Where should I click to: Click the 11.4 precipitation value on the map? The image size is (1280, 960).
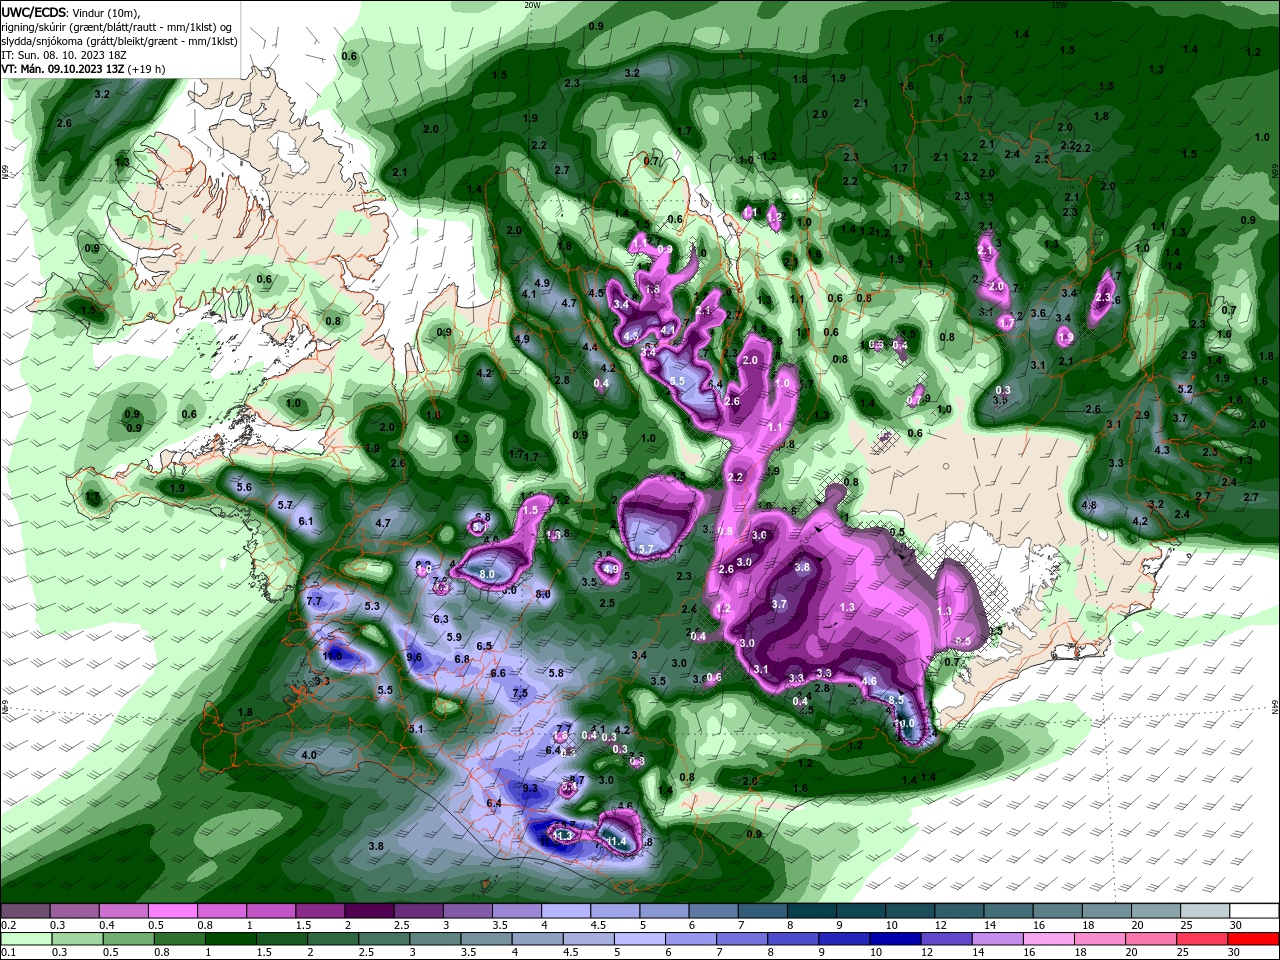pos(617,843)
